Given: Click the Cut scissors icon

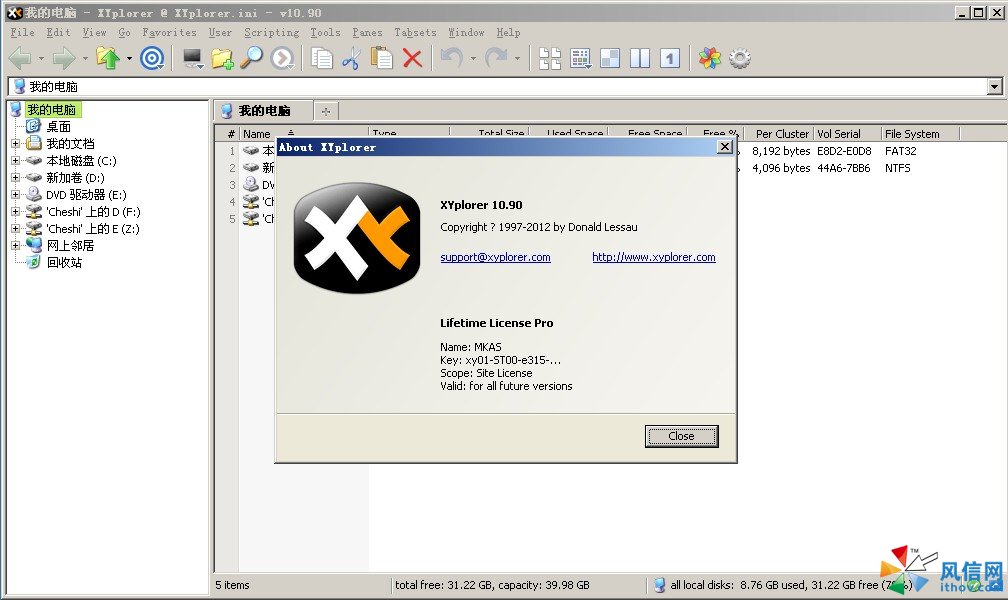Looking at the screenshot, I should pyautogui.click(x=351, y=59).
